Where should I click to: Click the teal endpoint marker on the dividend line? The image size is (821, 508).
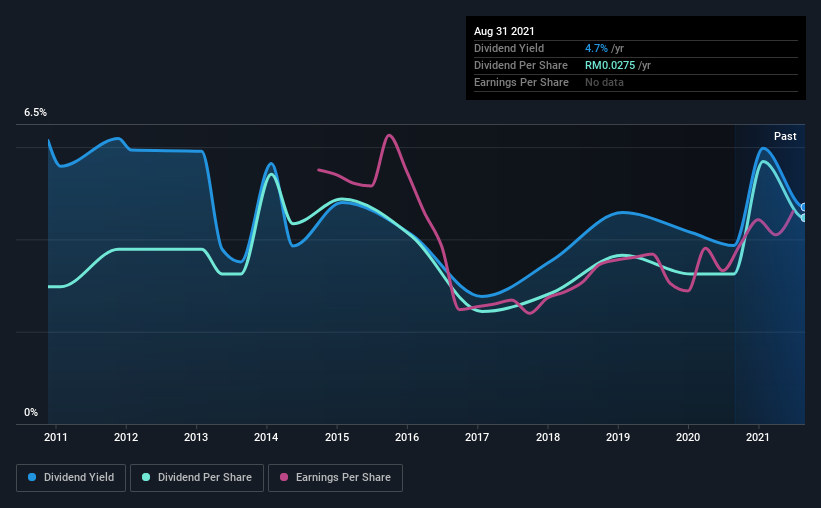(803, 217)
